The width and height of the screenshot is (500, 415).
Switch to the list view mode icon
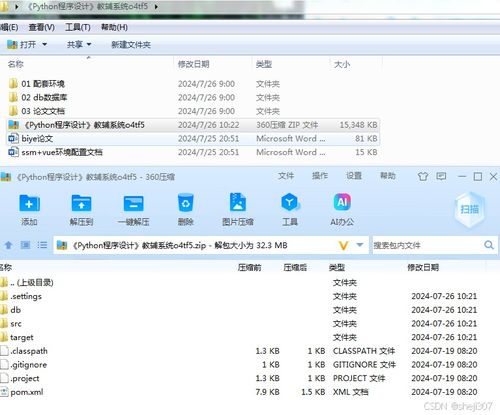(x=42, y=245)
